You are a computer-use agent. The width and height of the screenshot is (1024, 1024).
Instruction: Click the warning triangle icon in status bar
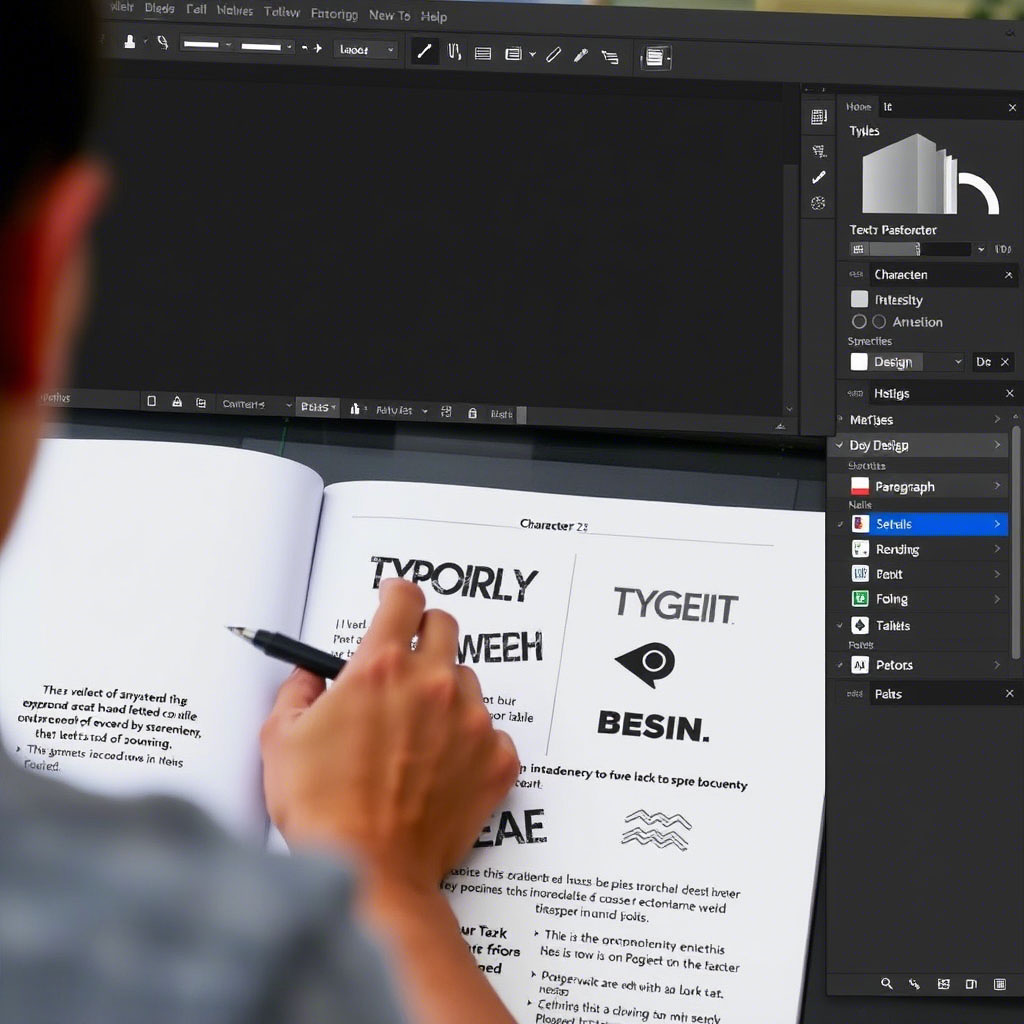176,402
